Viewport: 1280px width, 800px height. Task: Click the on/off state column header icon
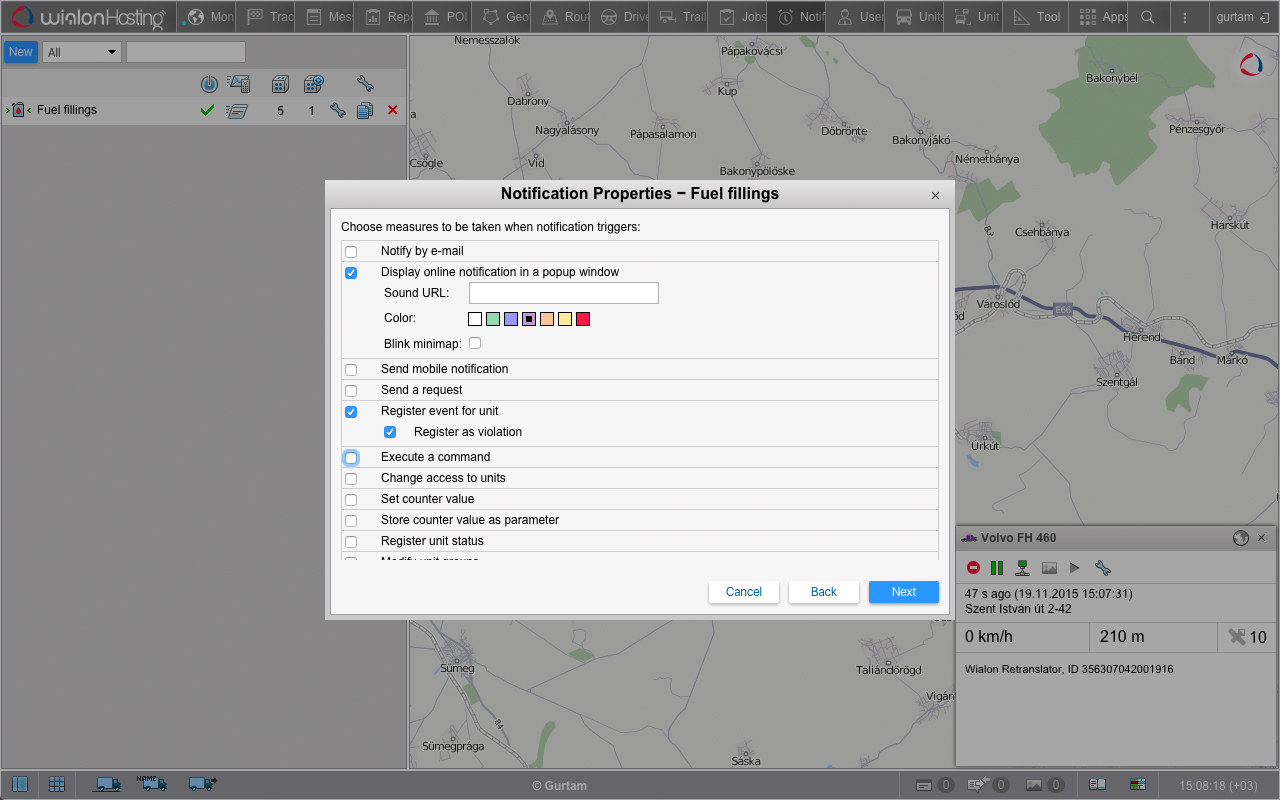coord(208,85)
